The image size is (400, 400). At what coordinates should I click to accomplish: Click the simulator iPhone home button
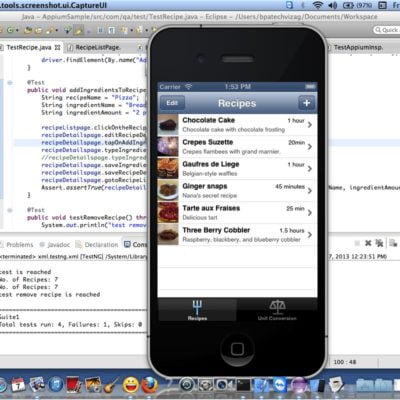coord(237,349)
